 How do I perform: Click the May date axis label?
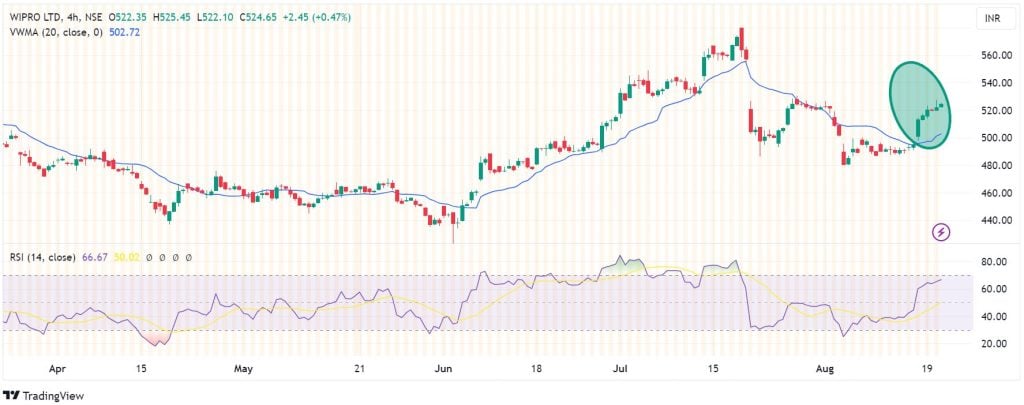242,368
